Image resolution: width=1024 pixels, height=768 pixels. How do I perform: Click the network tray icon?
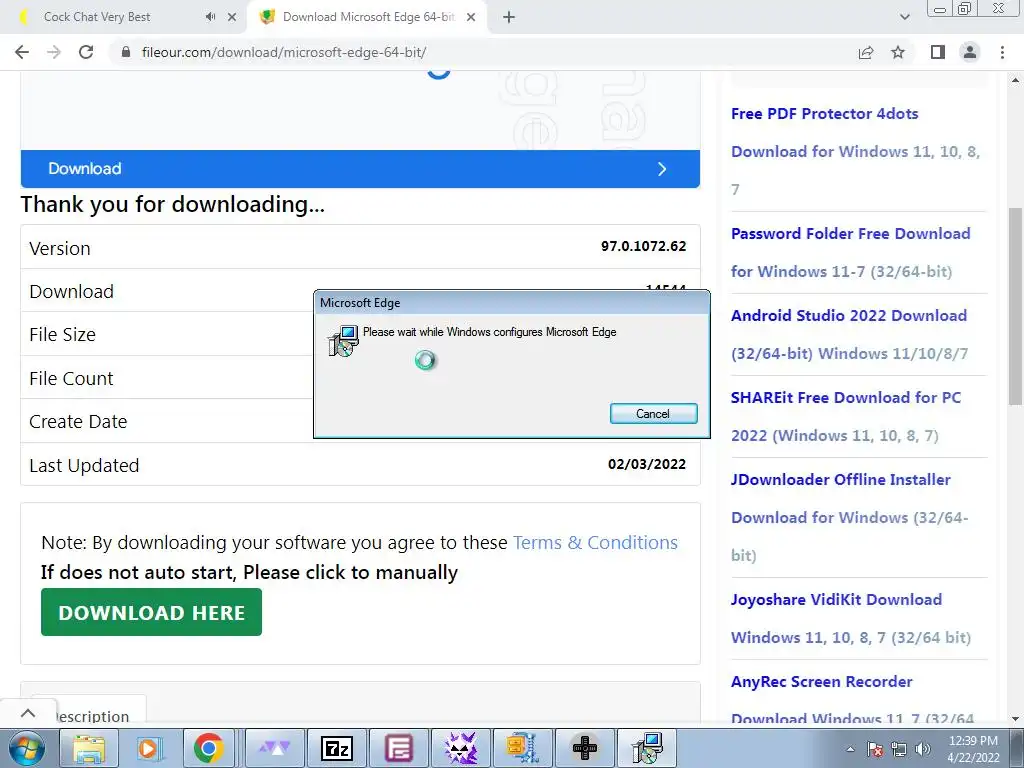pos(899,749)
